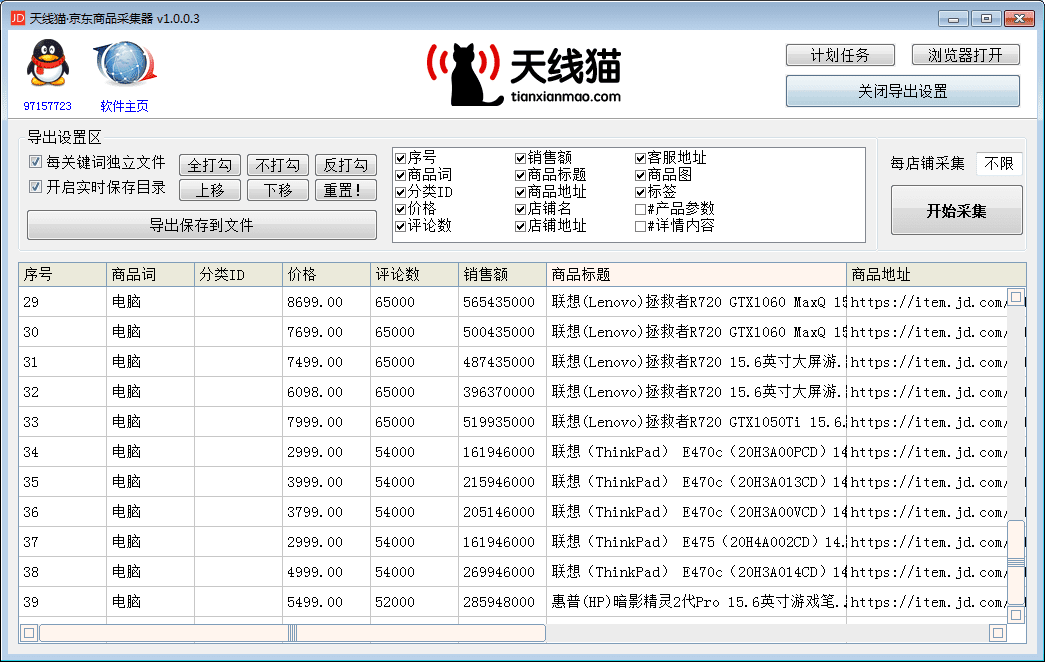Uncheck the 店铺地址 export field

coord(521,227)
